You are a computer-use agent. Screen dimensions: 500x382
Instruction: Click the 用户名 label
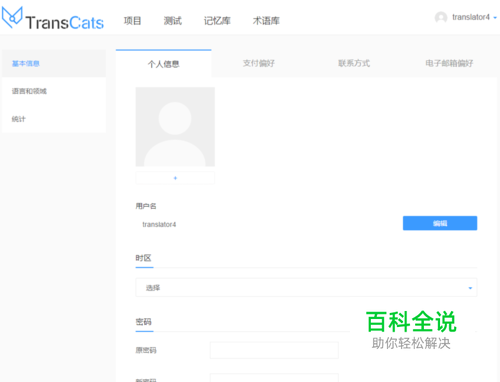point(146,206)
